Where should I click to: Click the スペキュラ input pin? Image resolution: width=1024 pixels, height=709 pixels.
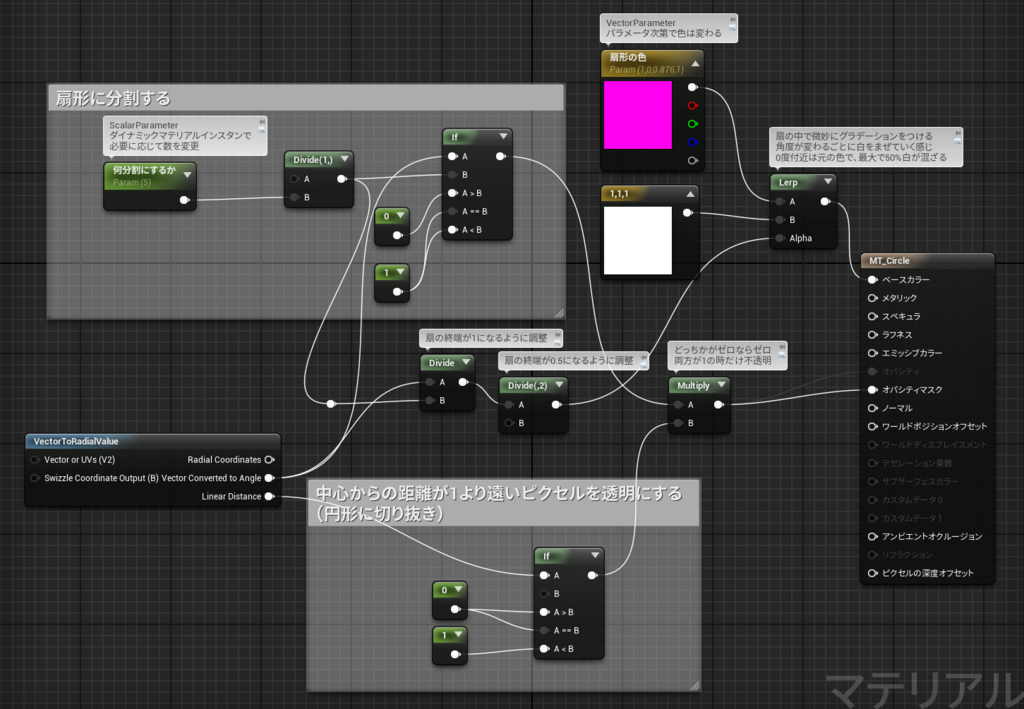(872, 316)
